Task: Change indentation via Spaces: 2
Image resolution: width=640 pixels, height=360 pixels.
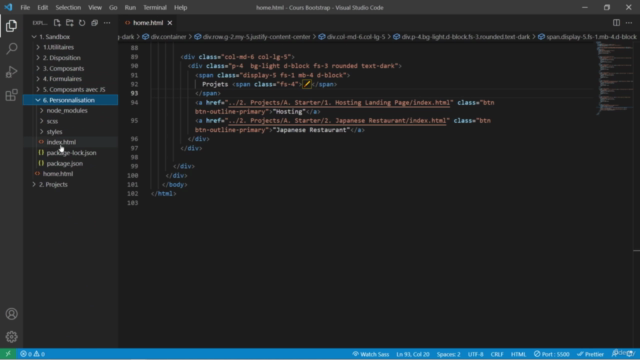Action: pos(448,354)
